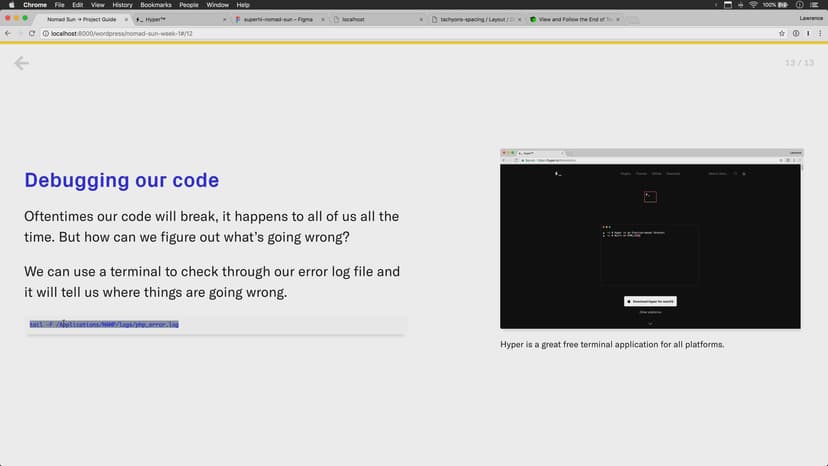
Task: Switch to the View and Follow the End tab
Action: (573, 20)
